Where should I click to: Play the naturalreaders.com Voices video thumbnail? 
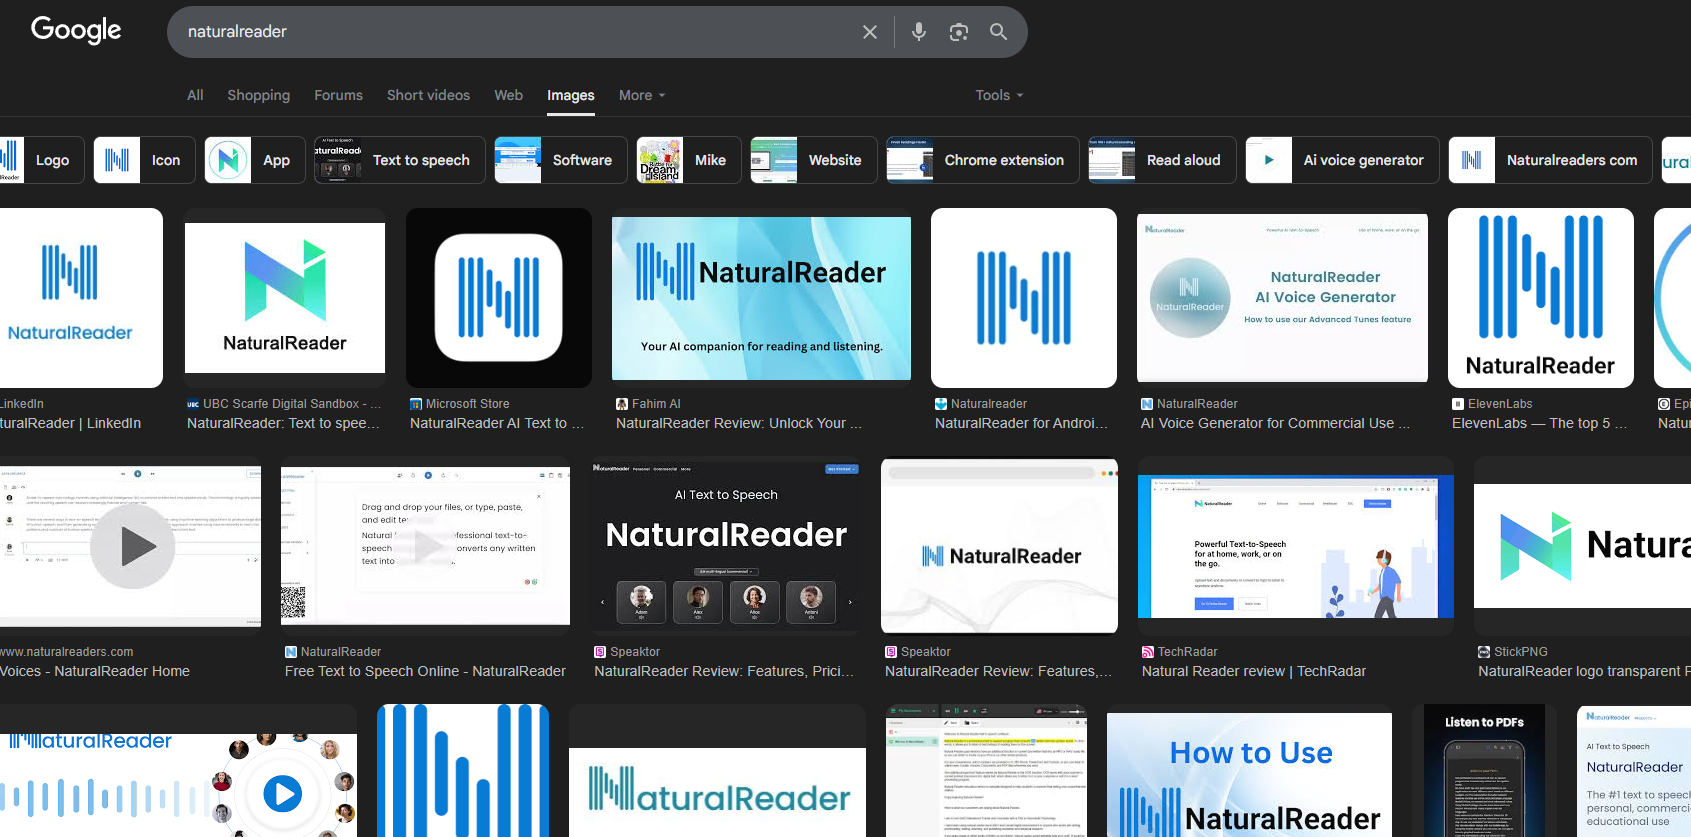point(132,546)
